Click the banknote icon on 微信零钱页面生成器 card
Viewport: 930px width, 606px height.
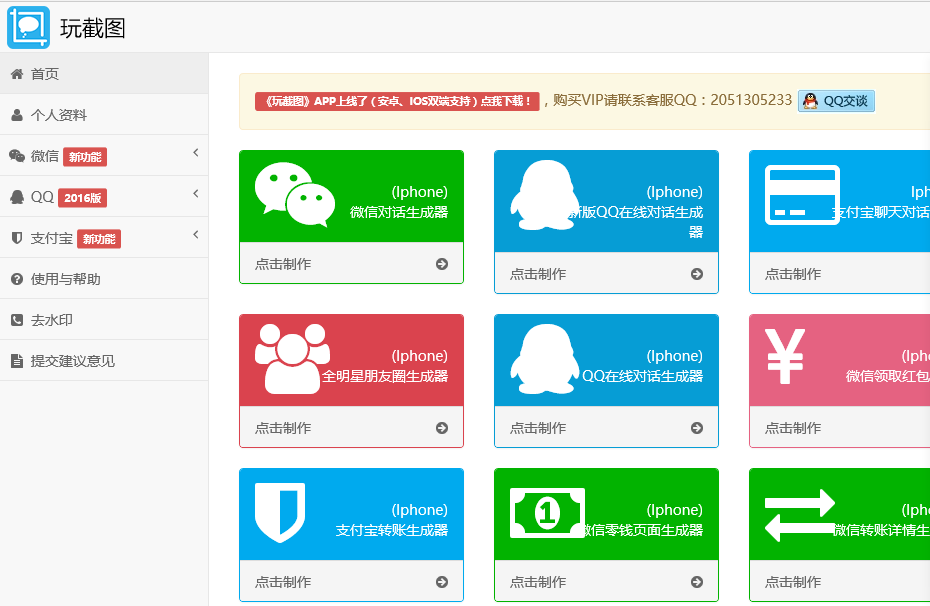[x=547, y=513]
